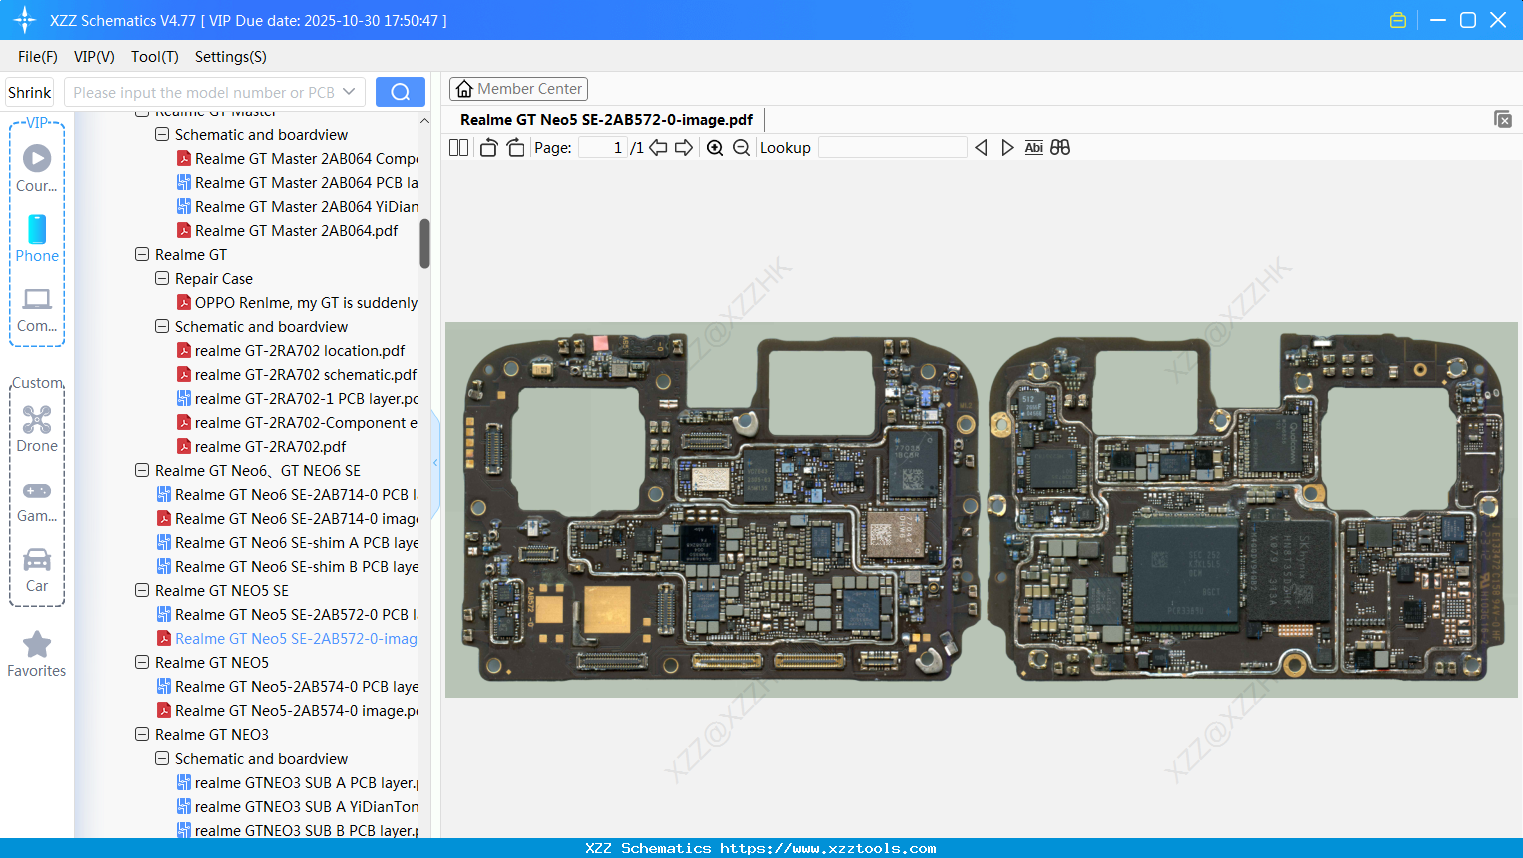This screenshot has width=1523, height=858.
Task: Collapse the Realme GT tree node
Action: point(142,255)
